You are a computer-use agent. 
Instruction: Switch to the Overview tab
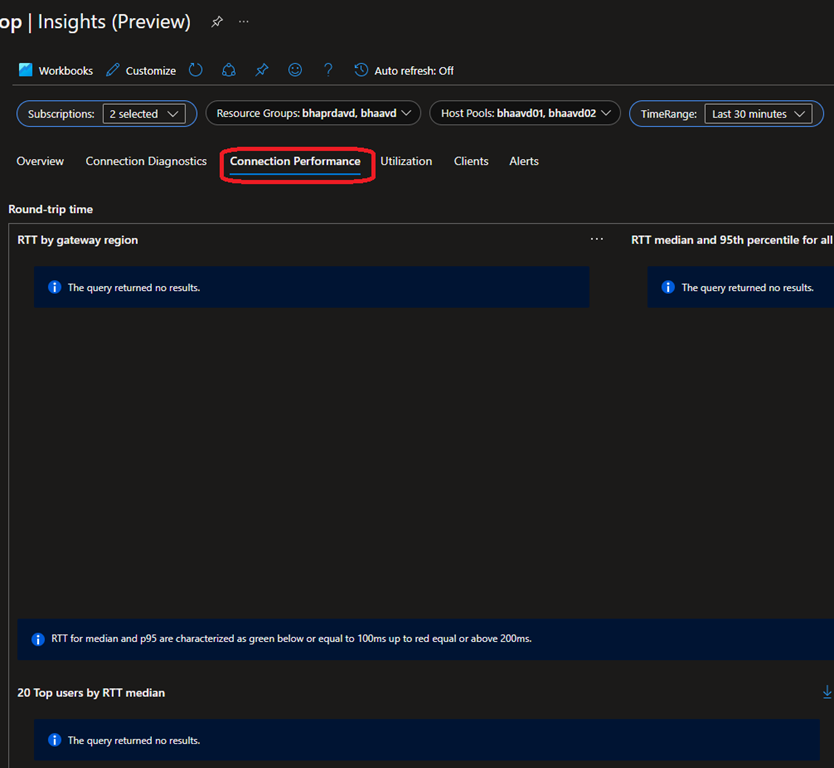40,161
